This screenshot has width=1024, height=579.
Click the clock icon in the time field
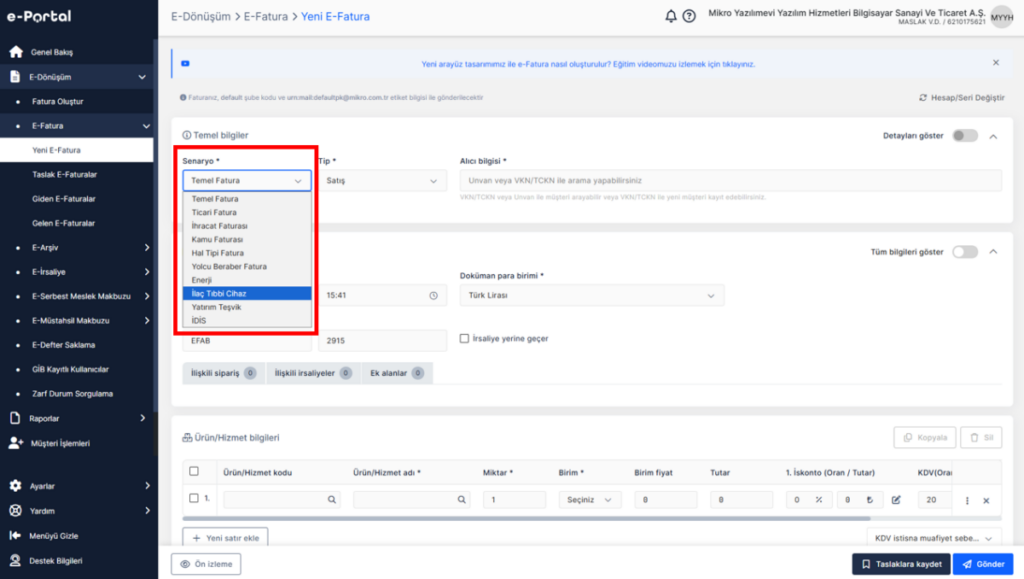[x=434, y=296]
